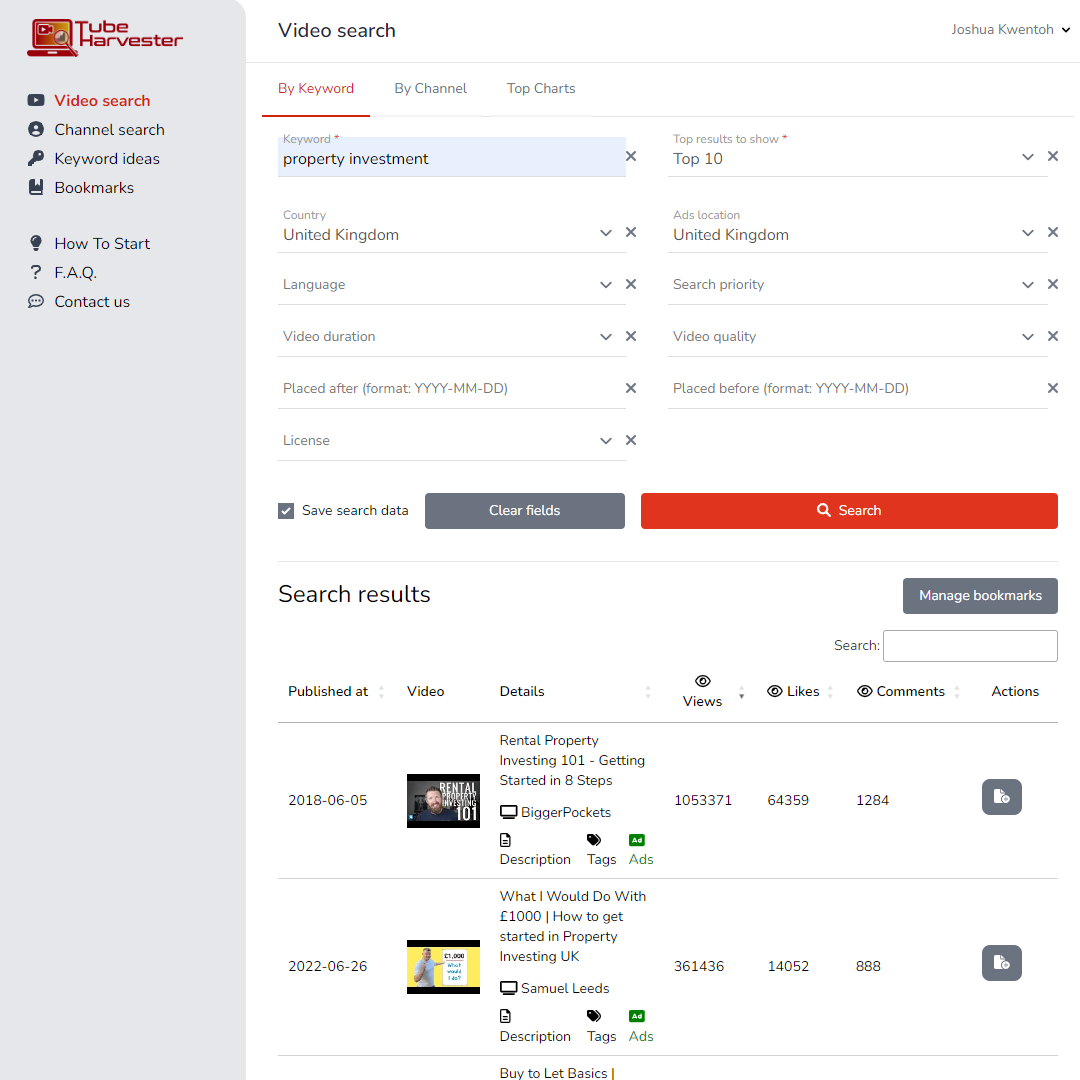This screenshot has width=1080, height=1080.
Task: Switch to the By Channel tab
Action: tap(430, 88)
